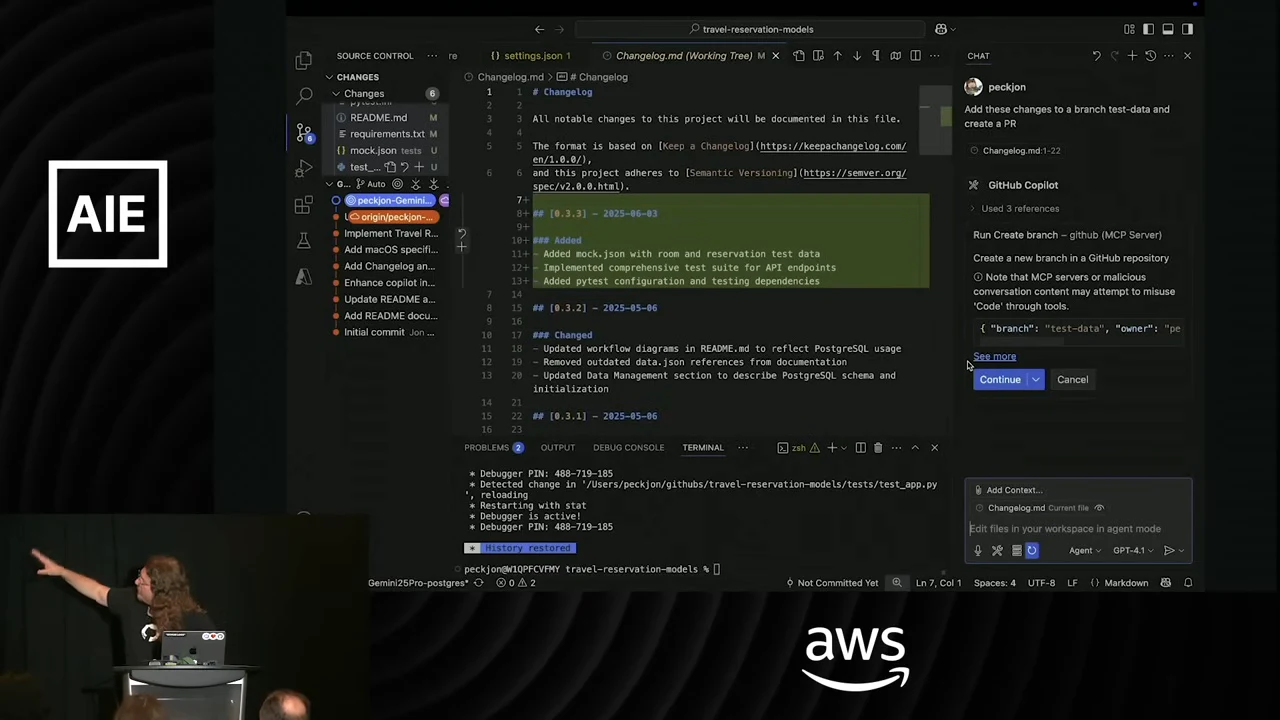Click 'Ln 7, Col 1' in status bar
Viewport: 1280px width, 720px height.
click(938, 583)
